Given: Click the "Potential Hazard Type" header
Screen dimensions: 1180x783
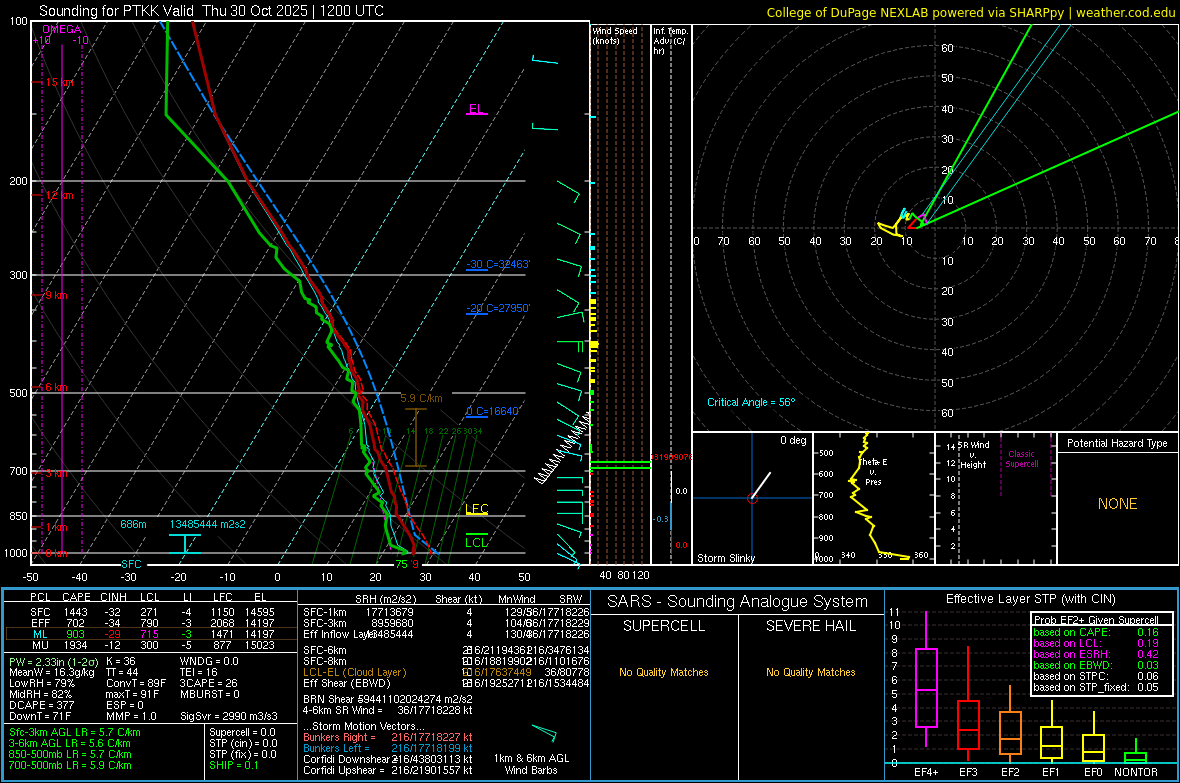Looking at the screenshot, I should 1117,443.
